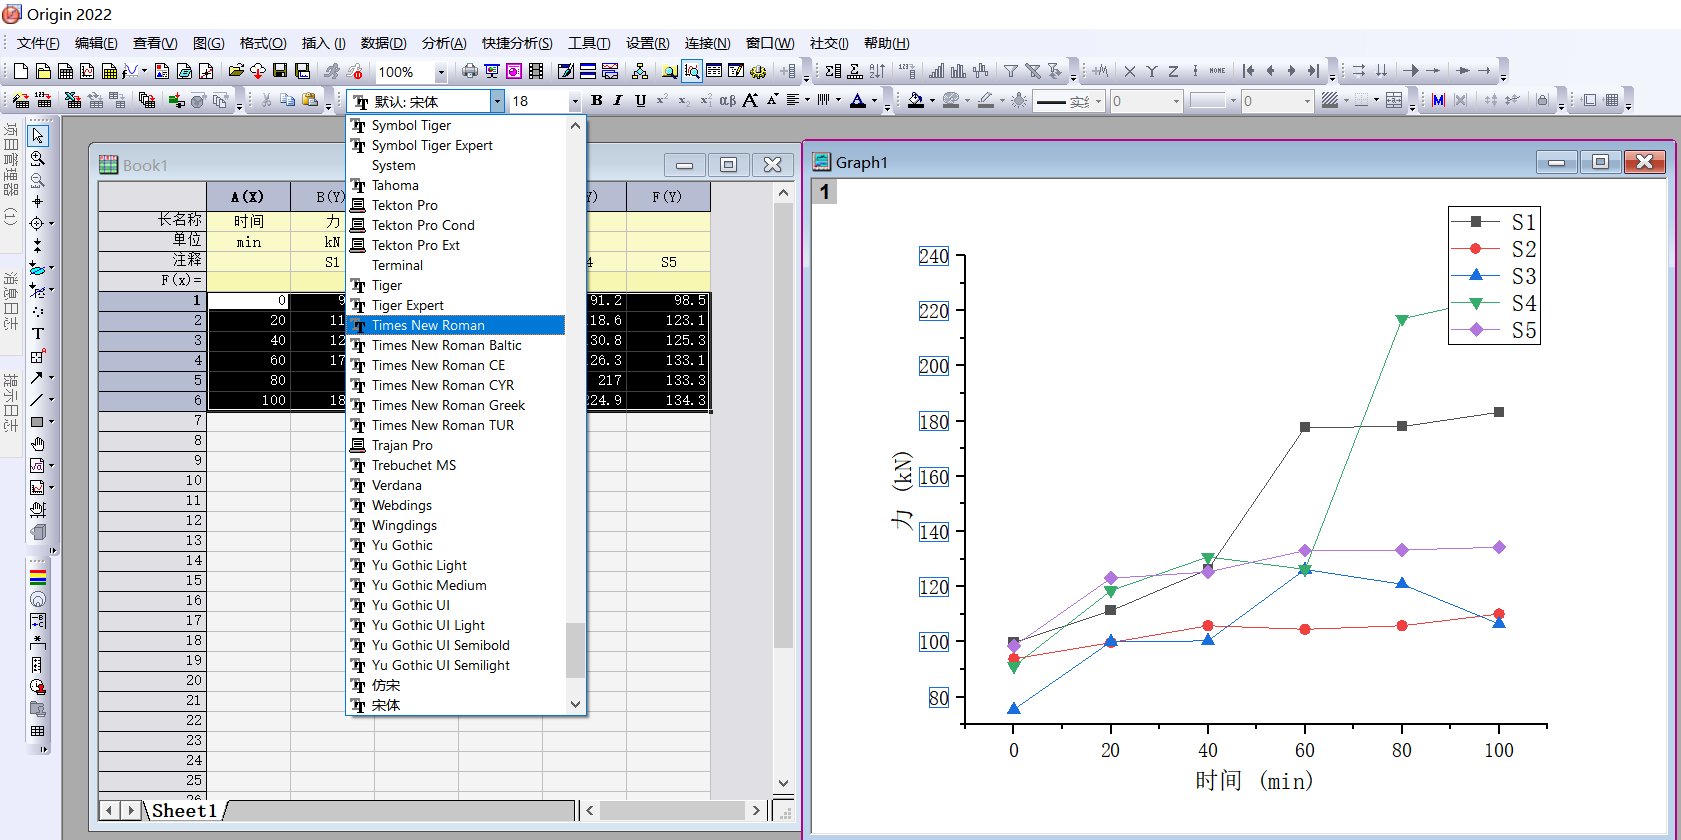The image size is (1681, 840).
Task: Click the x-axis title 时间 (min)
Action: click(1254, 781)
